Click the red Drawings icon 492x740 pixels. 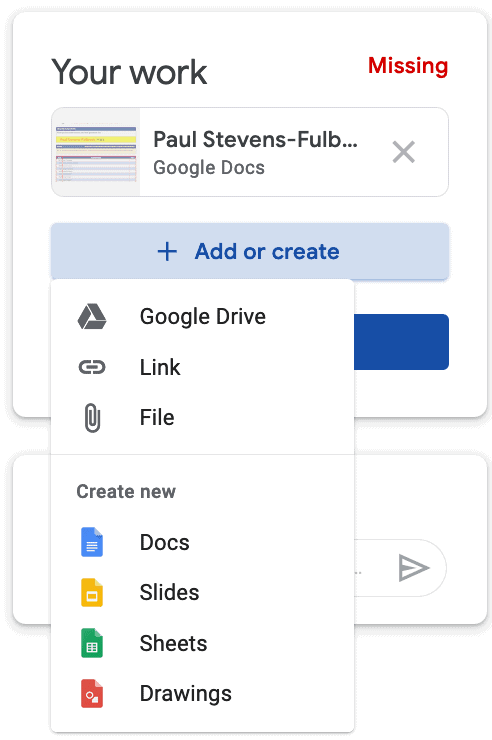(92, 694)
